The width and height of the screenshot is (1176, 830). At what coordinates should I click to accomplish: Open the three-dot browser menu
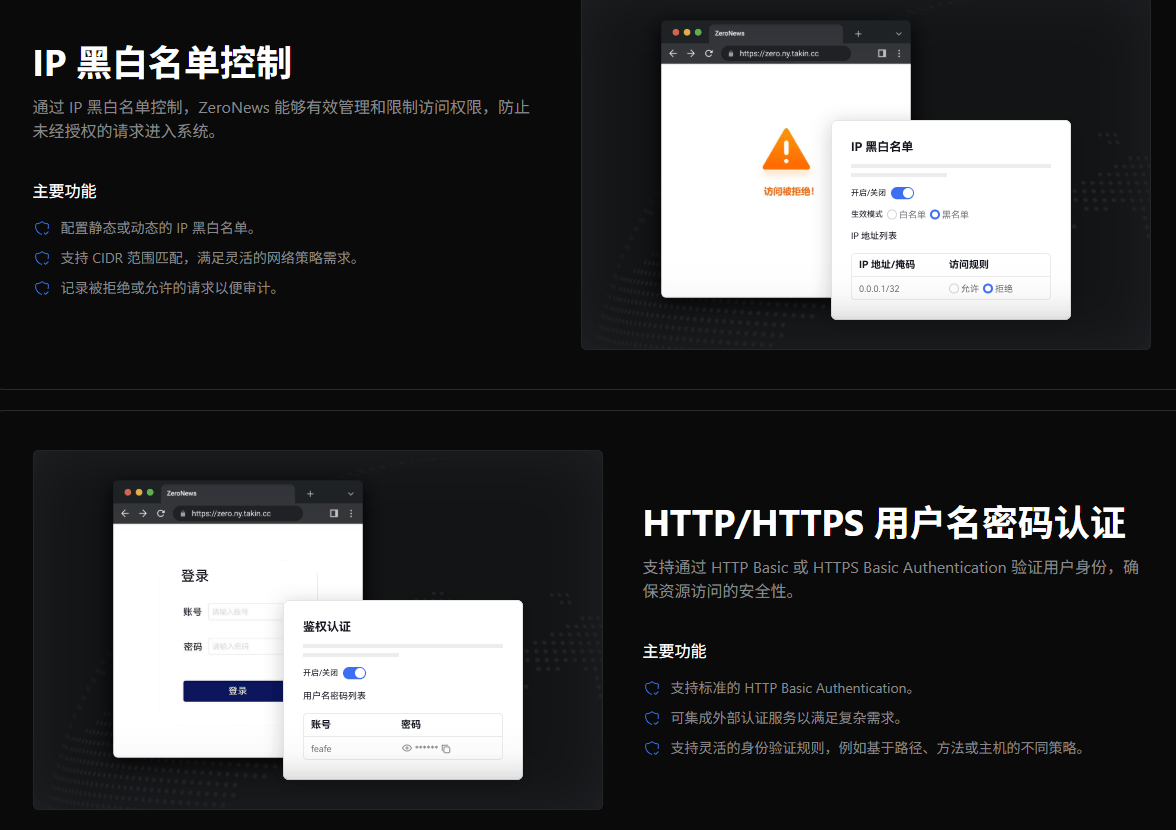click(899, 53)
